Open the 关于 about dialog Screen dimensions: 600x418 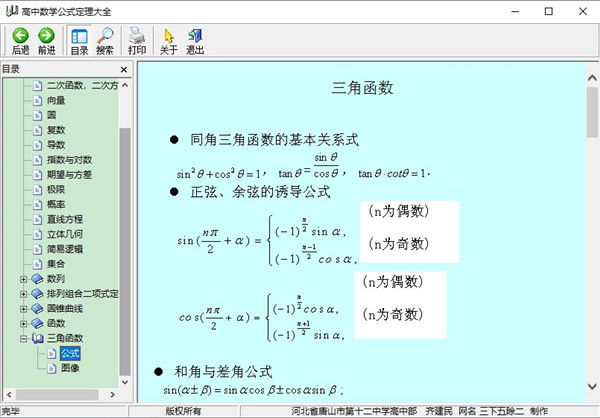[168, 41]
